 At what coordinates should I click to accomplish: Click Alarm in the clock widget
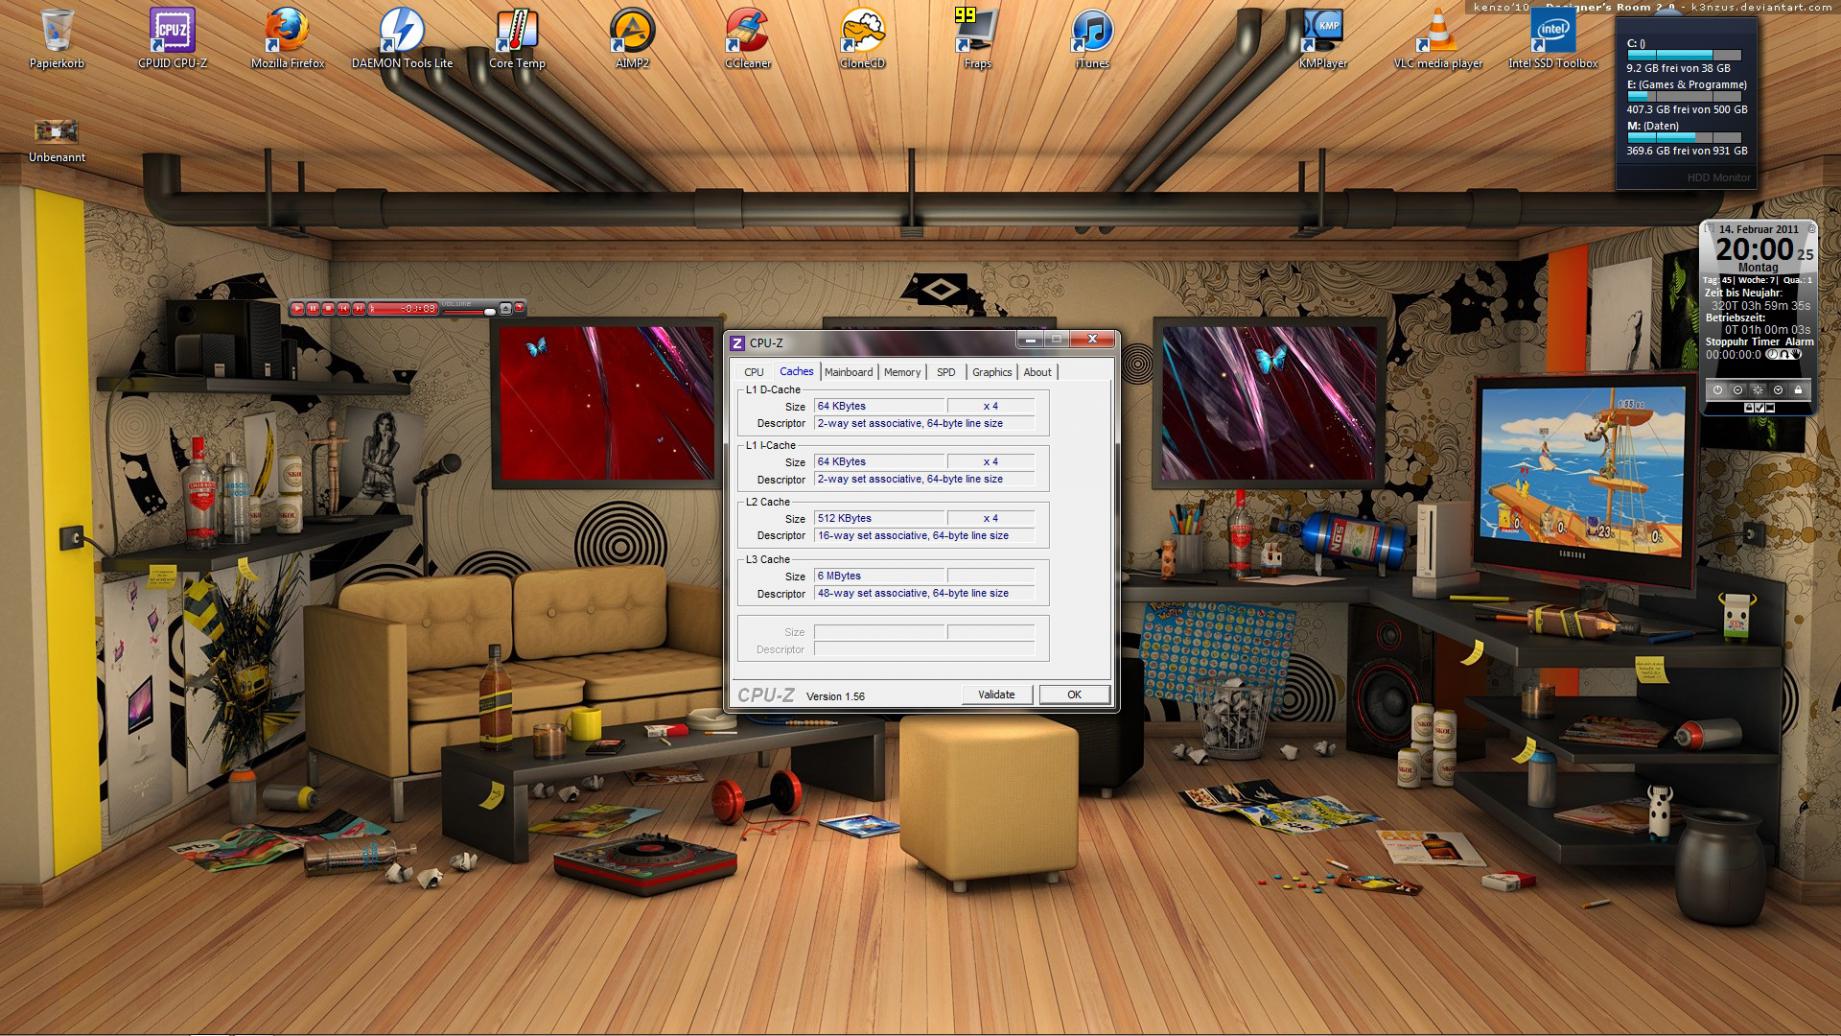[1799, 342]
